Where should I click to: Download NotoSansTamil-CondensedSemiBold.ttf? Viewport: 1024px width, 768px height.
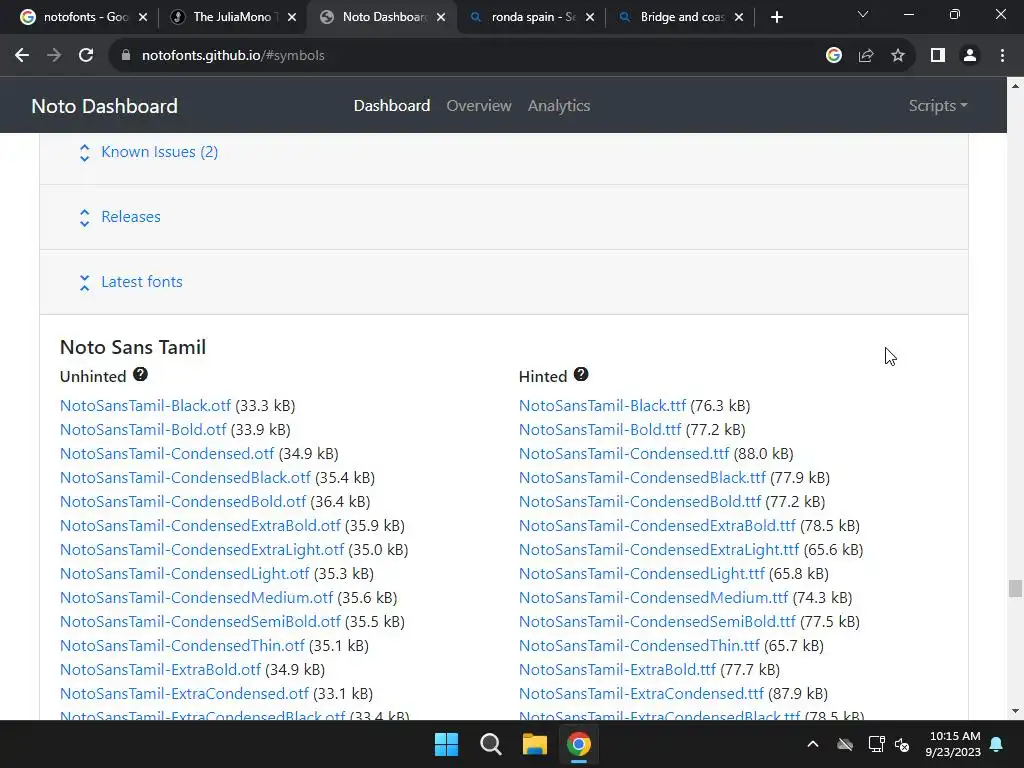[x=658, y=622]
